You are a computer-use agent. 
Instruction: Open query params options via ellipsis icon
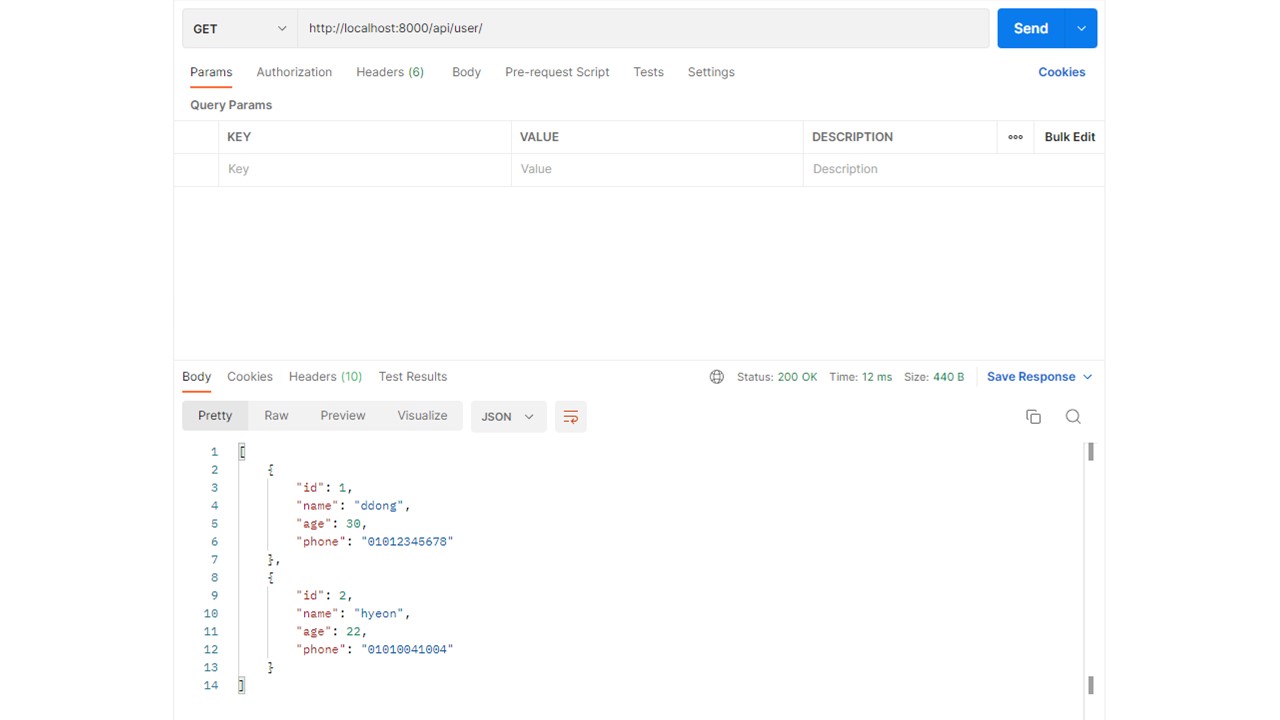click(1014, 136)
